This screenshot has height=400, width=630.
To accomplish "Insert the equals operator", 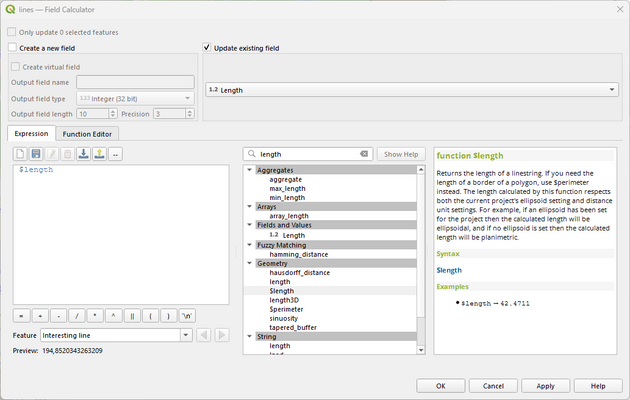I will (x=21, y=316).
